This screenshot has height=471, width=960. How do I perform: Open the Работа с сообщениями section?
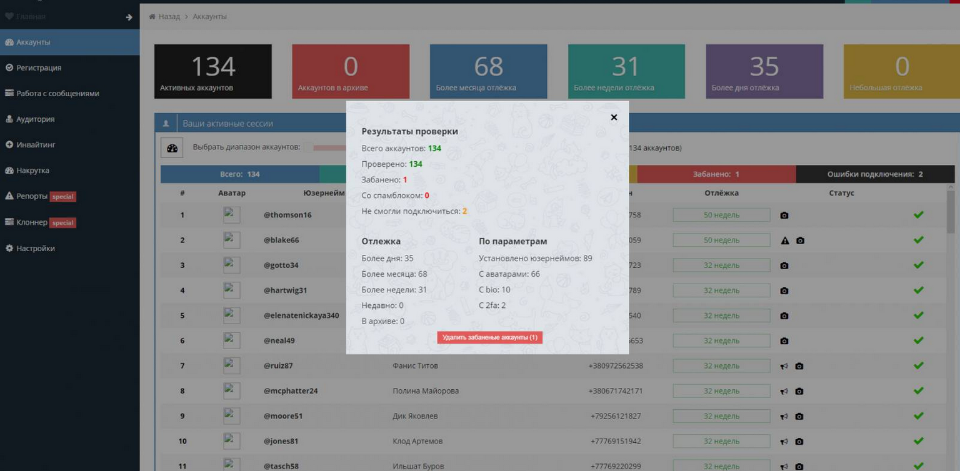pos(57,93)
